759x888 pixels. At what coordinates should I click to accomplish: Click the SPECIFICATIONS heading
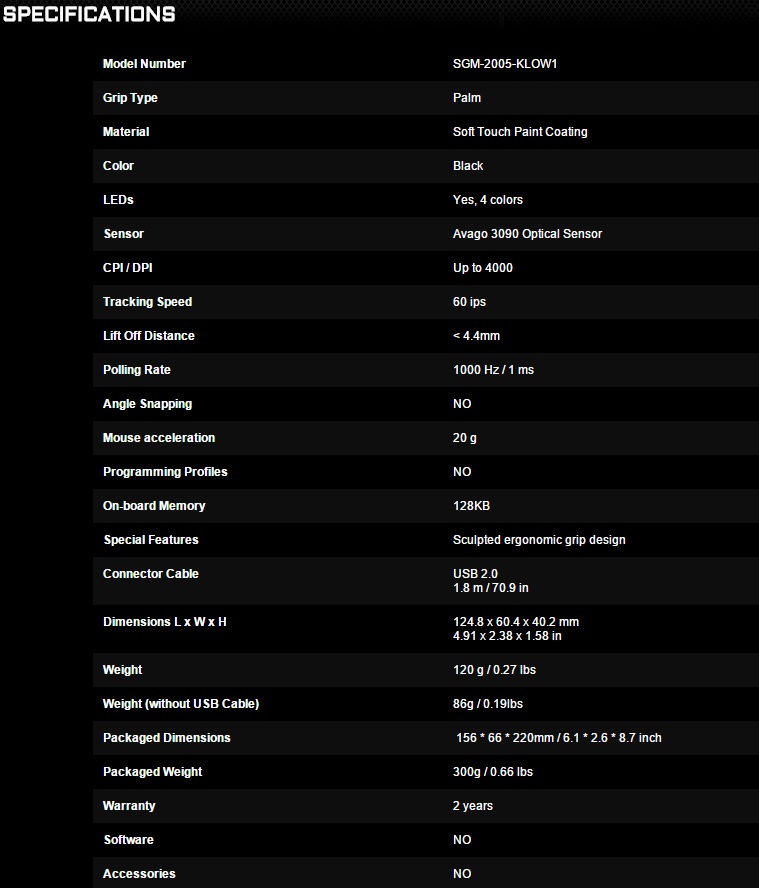[89, 14]
